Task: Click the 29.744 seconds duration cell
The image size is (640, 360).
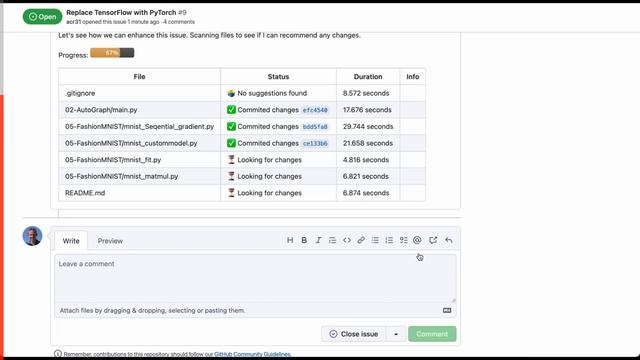Action: click(368, 127)
